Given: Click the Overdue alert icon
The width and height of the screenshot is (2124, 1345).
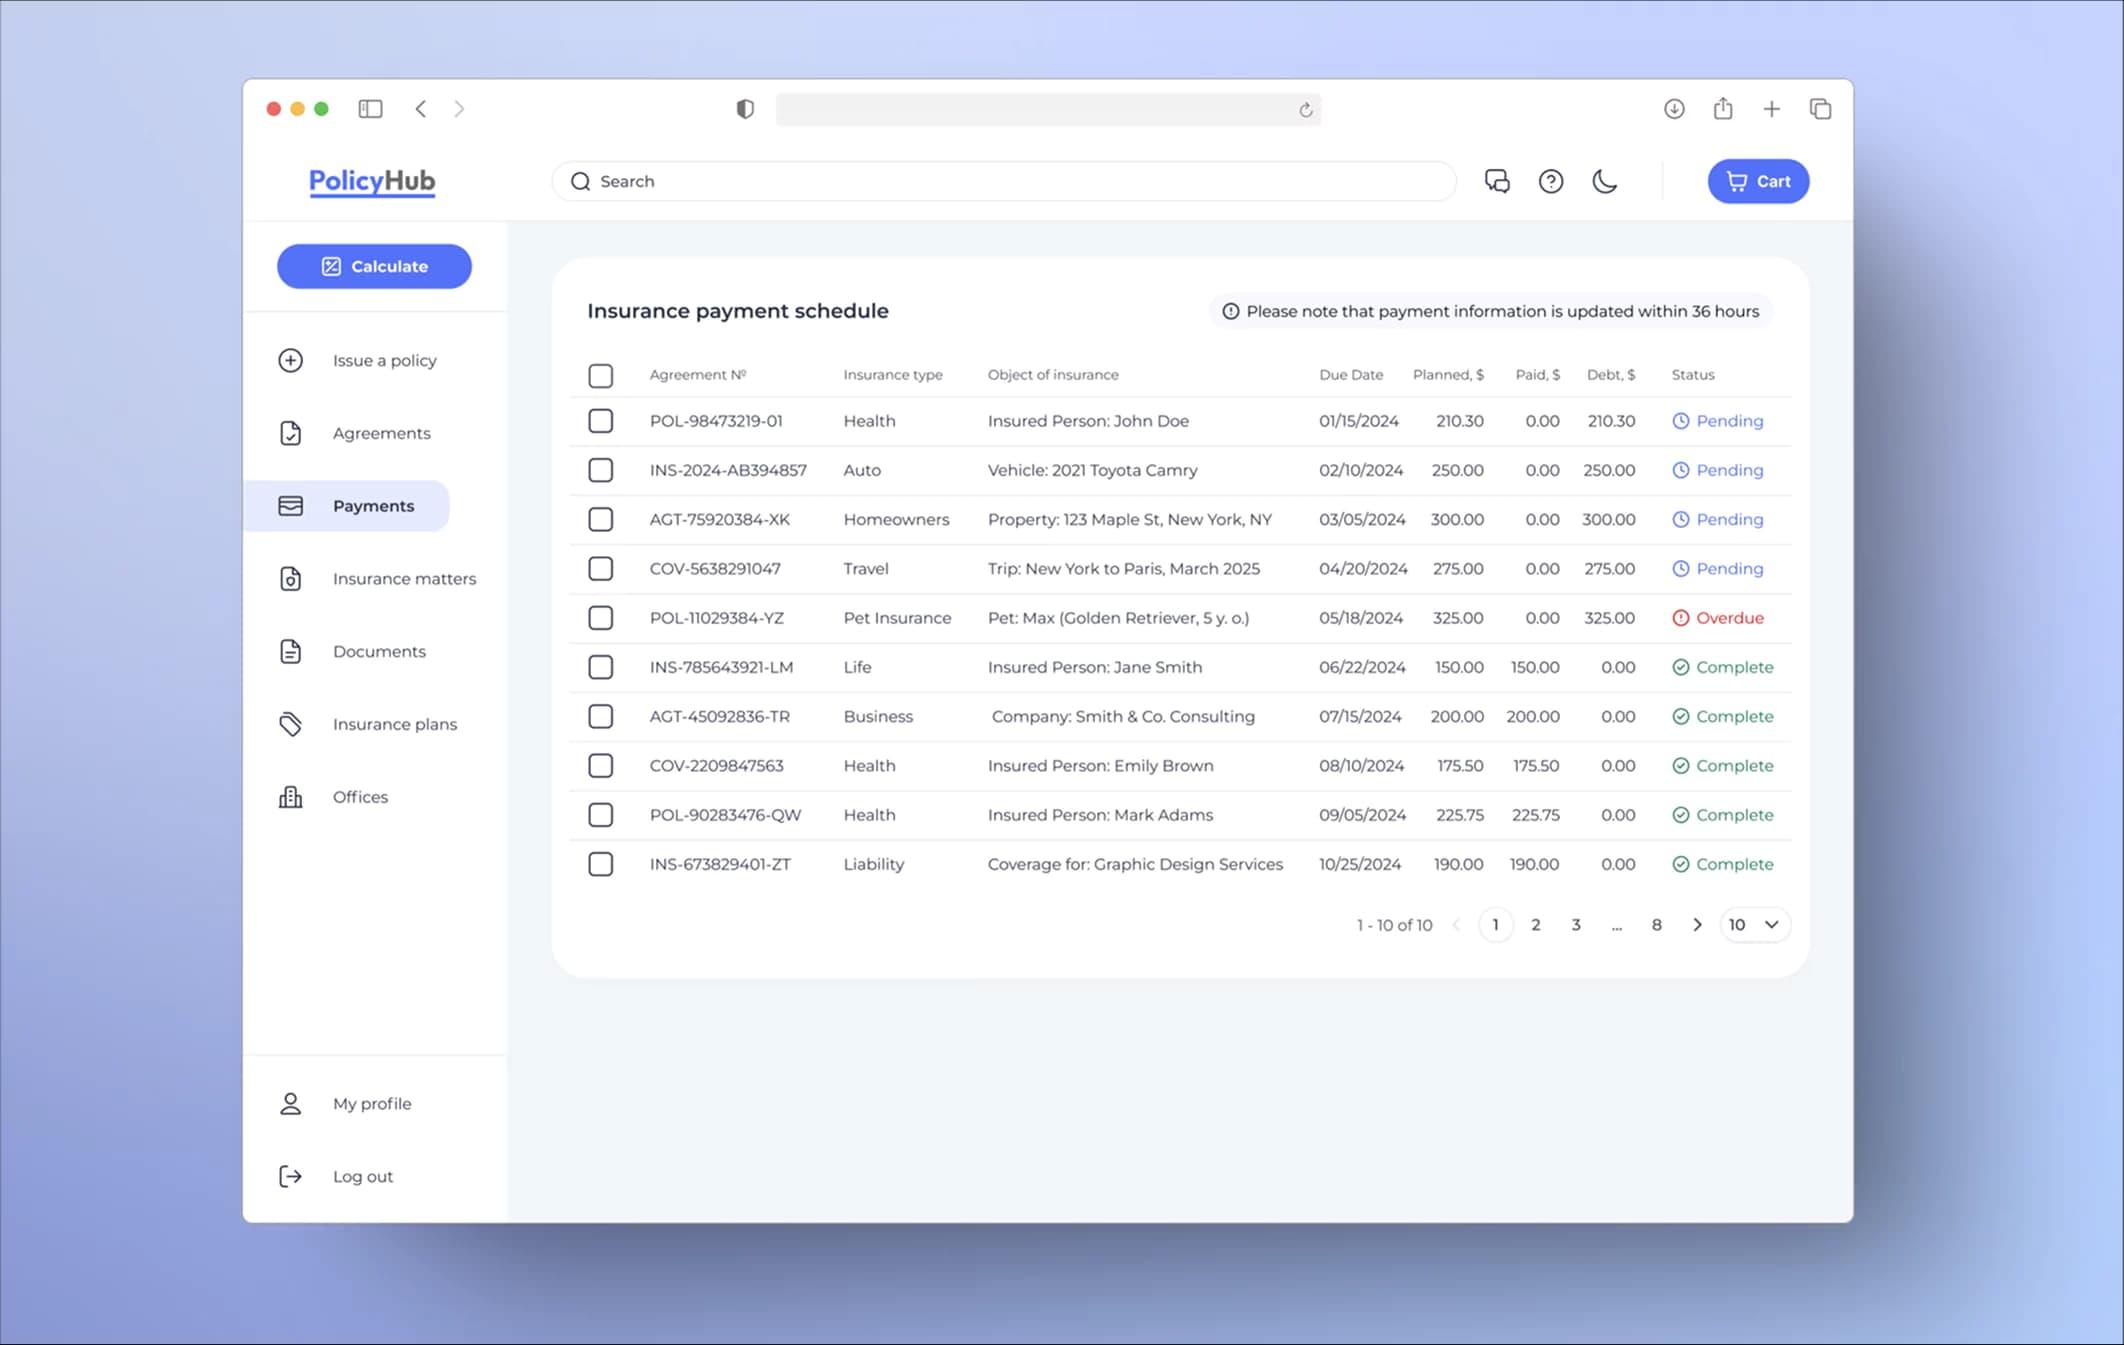Looking at the screenshot, I should point(1681,618).
